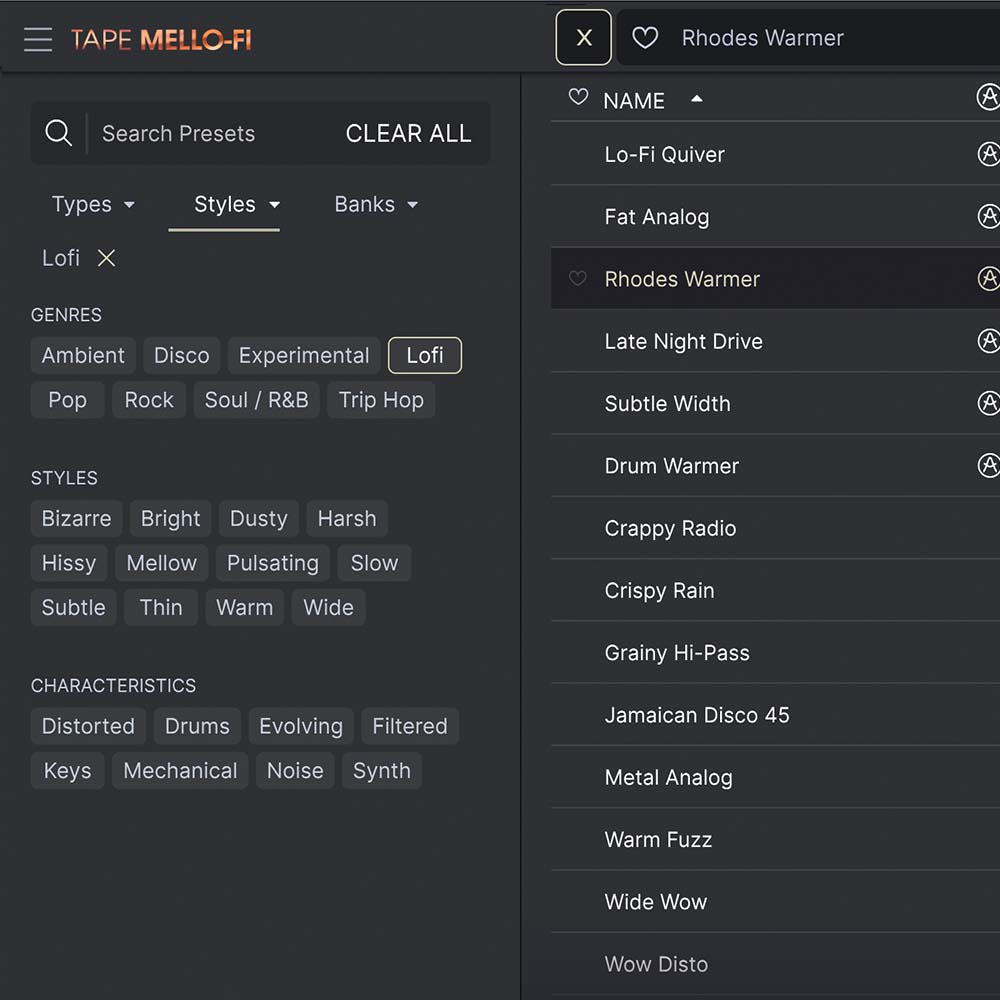Select the Noise characteristic tag
The height and width of the screenshot is (1000, 1000).
coord(295,770)
